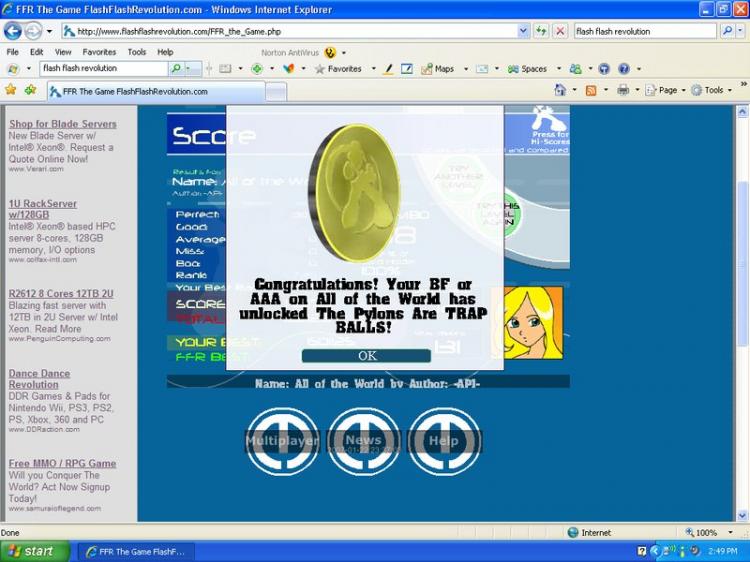Open the zoom level 100% dropdown
Image resolution: width=750 pixels, height=562 pixels.
(x=730, y=532)
